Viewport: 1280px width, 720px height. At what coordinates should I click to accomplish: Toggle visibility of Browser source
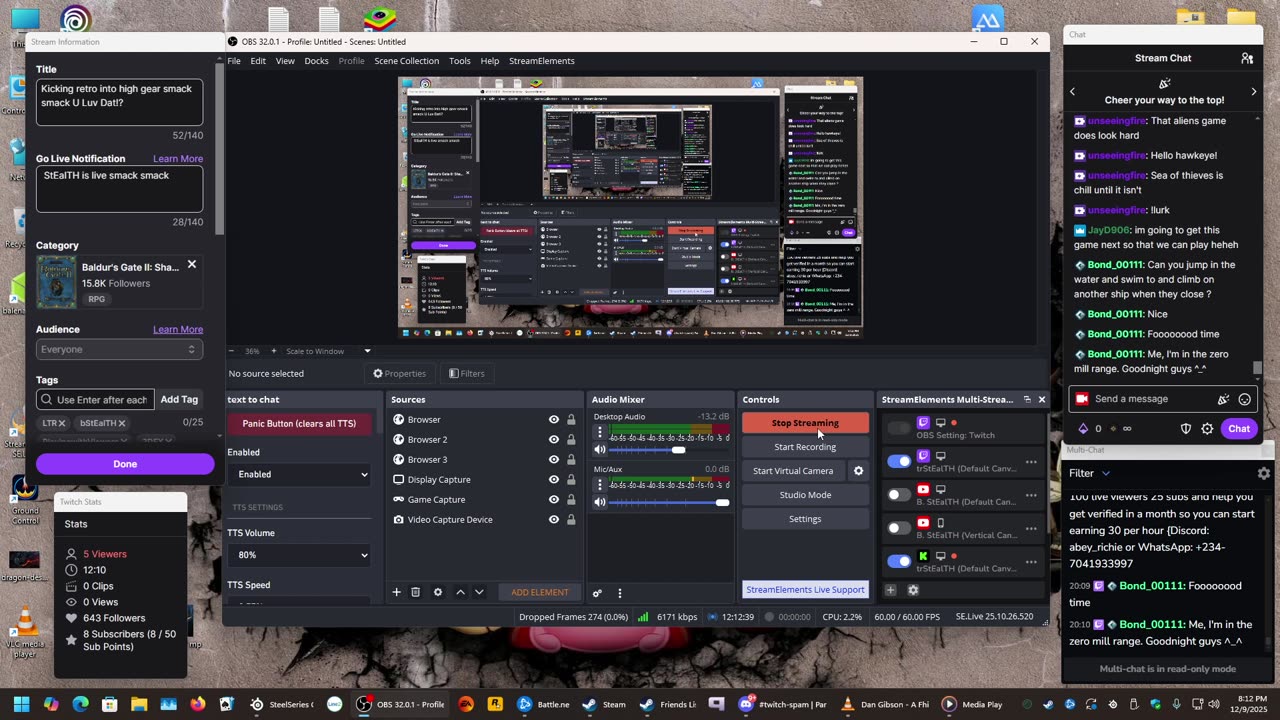click(553, 420)
